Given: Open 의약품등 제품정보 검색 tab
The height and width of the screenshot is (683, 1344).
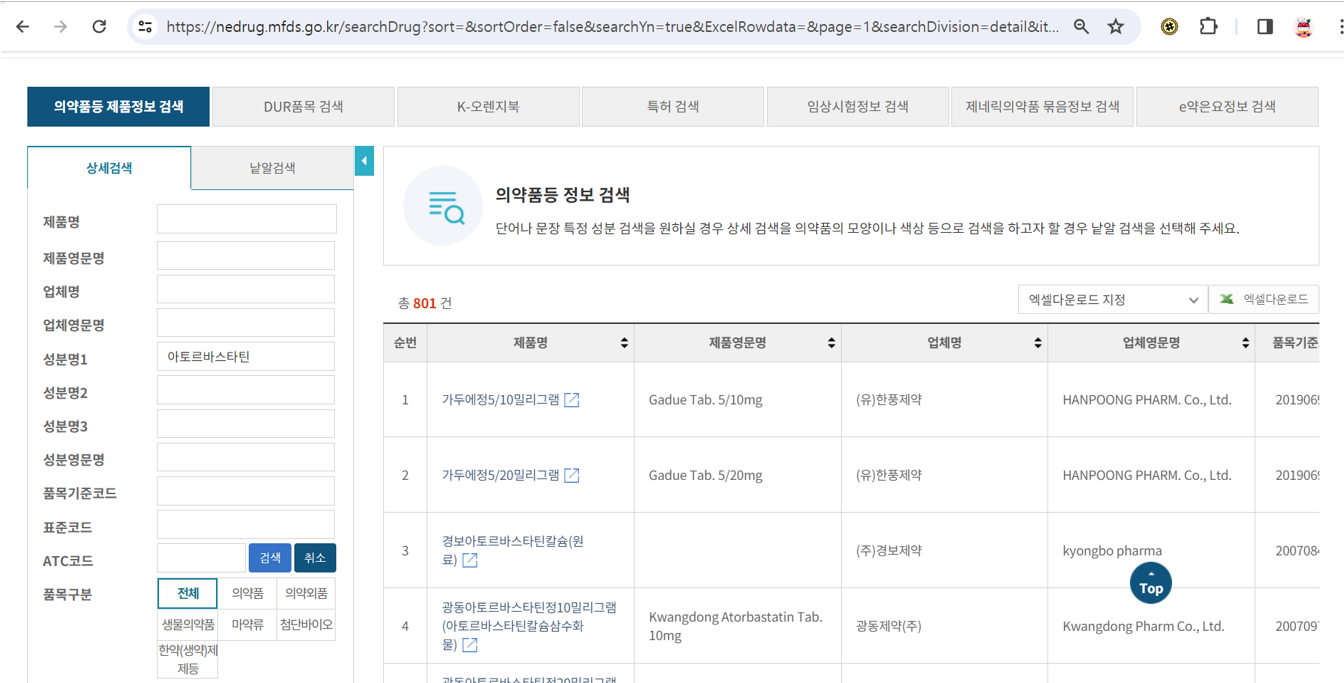Looking at the screenshot, I should tap(118, 106).
